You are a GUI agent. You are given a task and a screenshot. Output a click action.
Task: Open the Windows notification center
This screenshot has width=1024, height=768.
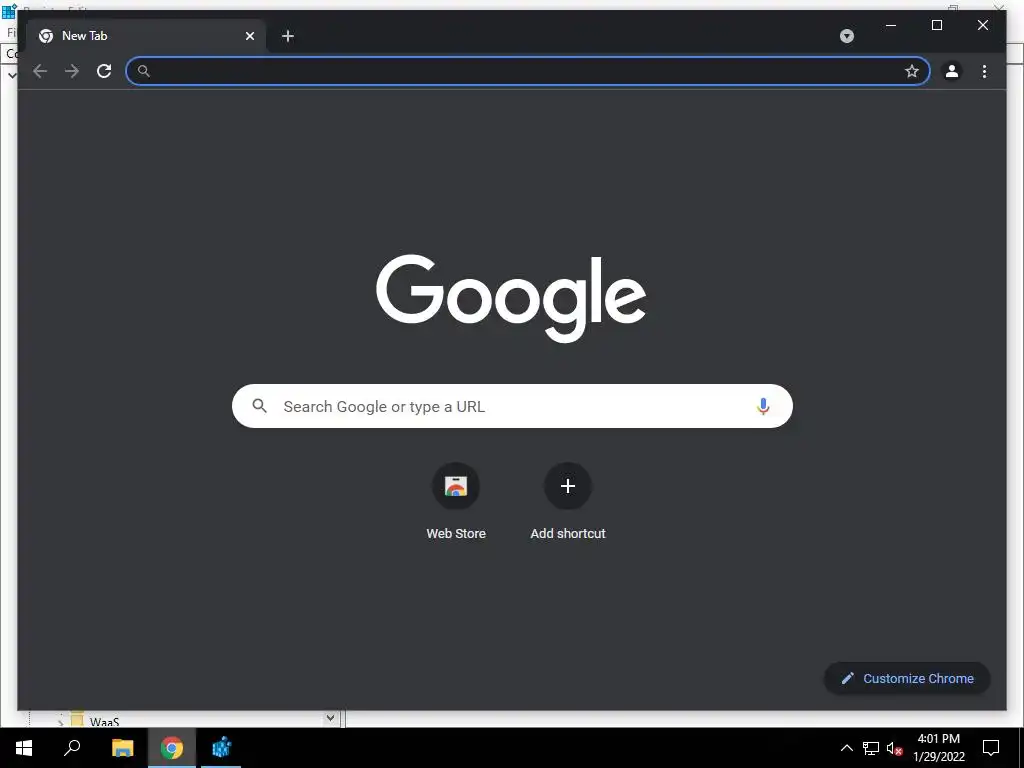[x=991, y=748]
